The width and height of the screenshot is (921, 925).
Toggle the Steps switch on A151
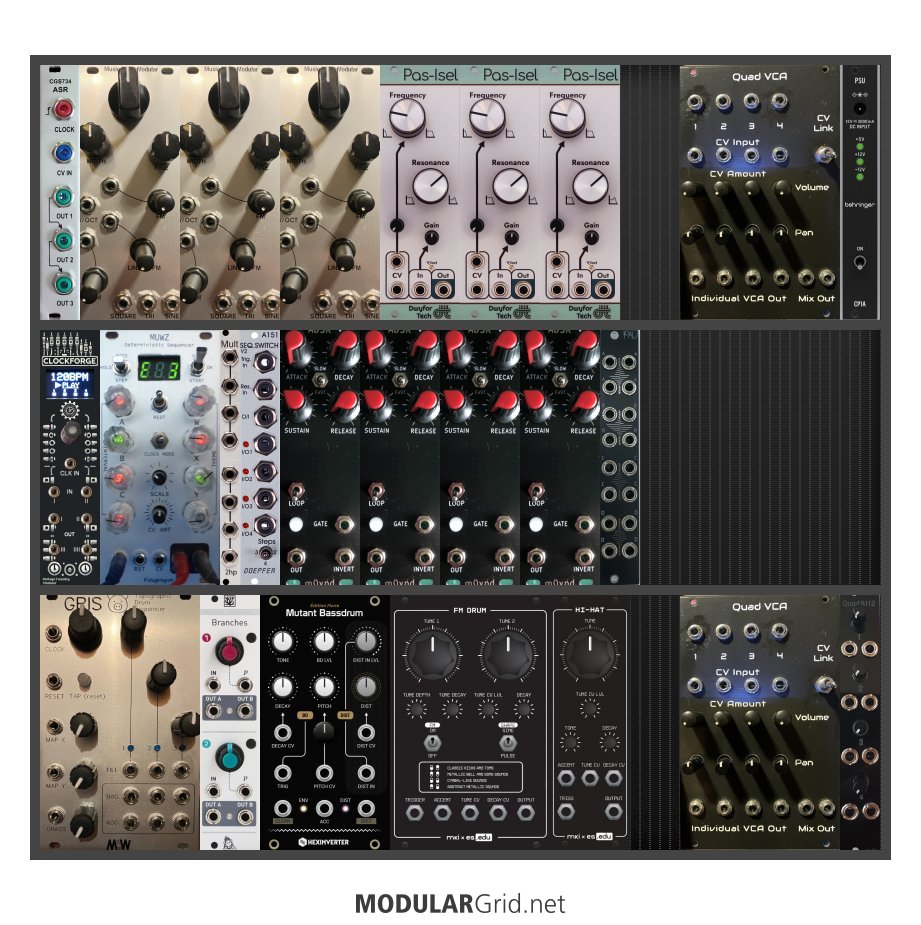[267, 553]
